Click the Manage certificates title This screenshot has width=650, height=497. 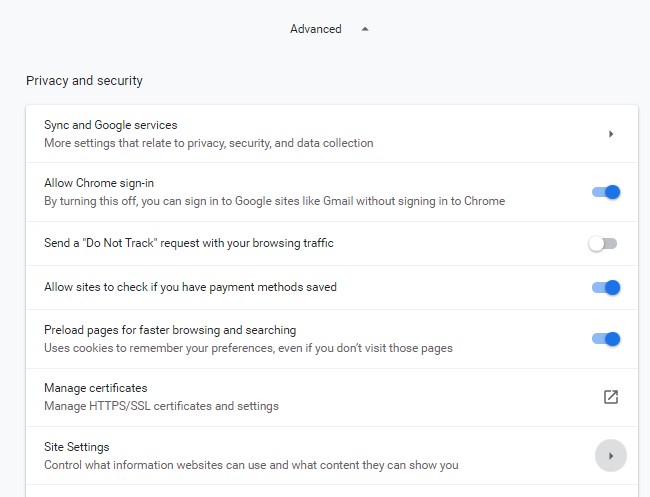pyautogui.click(x=96, y=388)
